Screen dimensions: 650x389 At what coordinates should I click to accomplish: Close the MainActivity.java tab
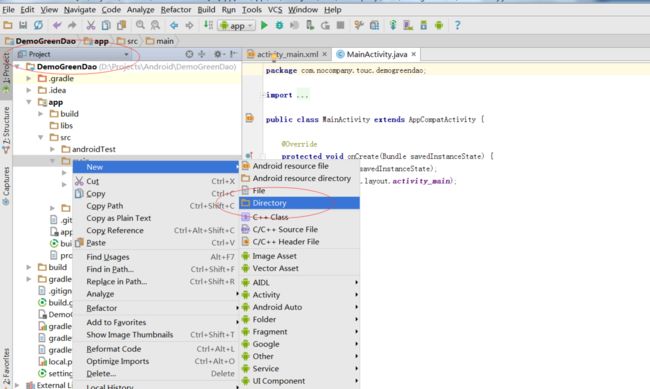point(413,54)
